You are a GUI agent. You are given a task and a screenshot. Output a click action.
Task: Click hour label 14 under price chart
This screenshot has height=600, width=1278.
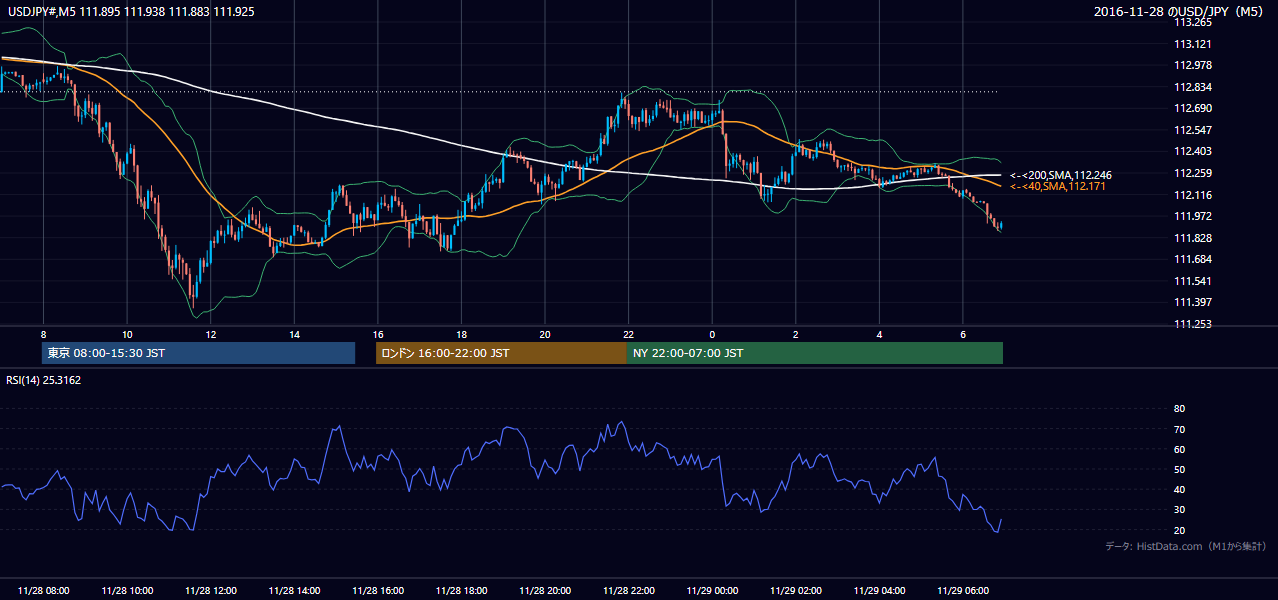tap(294, 334)
